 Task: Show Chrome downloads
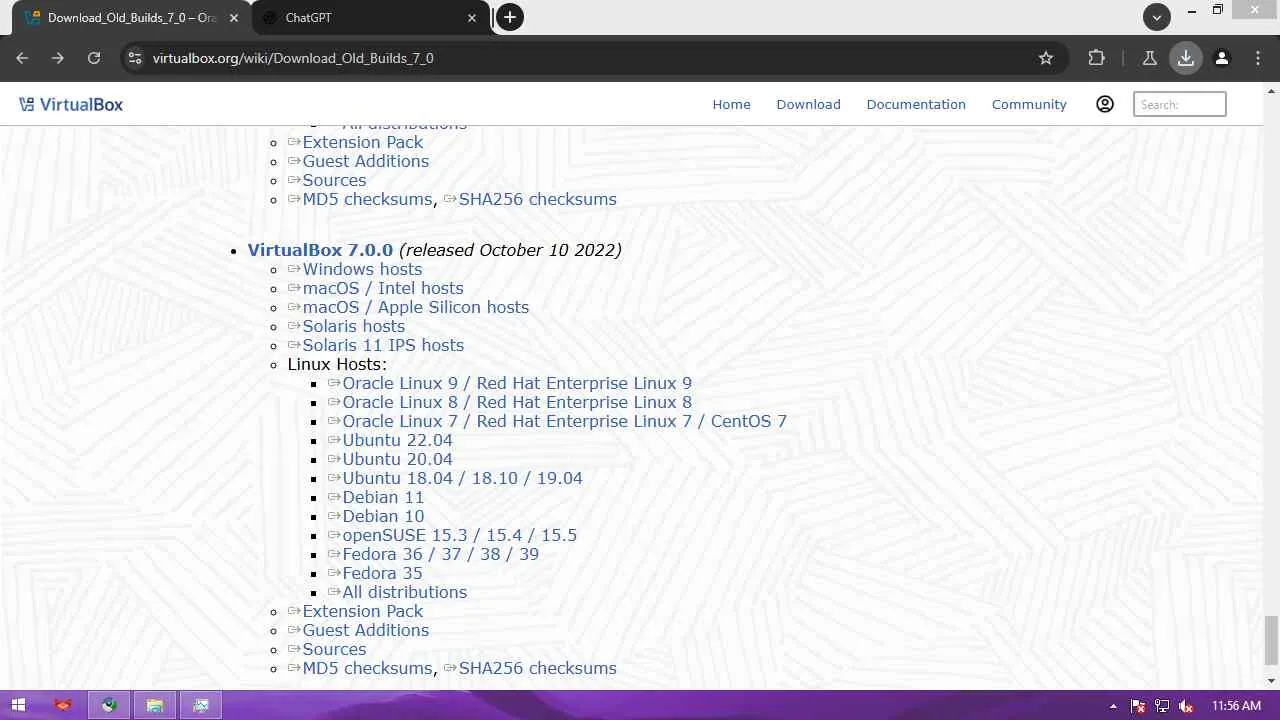click(x=1186, y=58)
